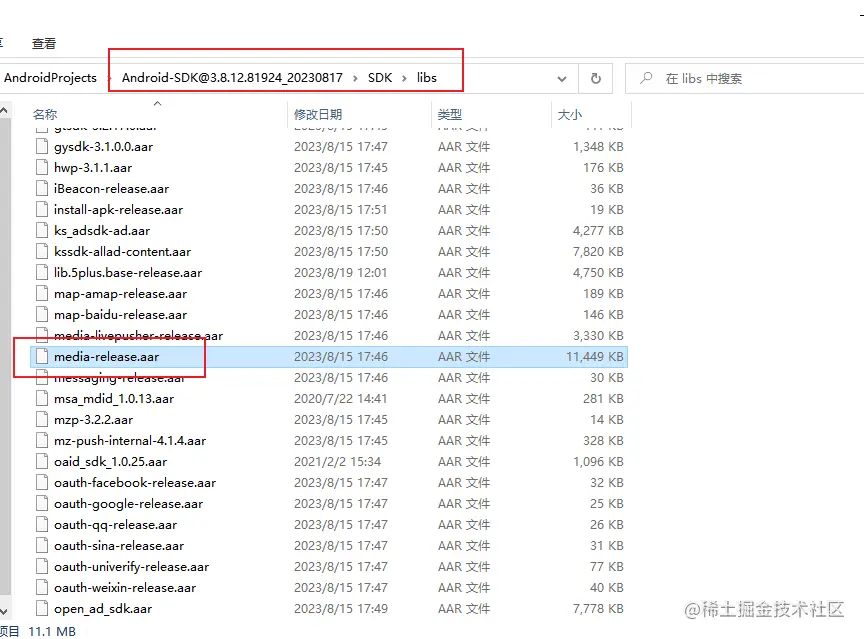Click the file icon of kssdk-allad-content.aar

coord(42,251)
